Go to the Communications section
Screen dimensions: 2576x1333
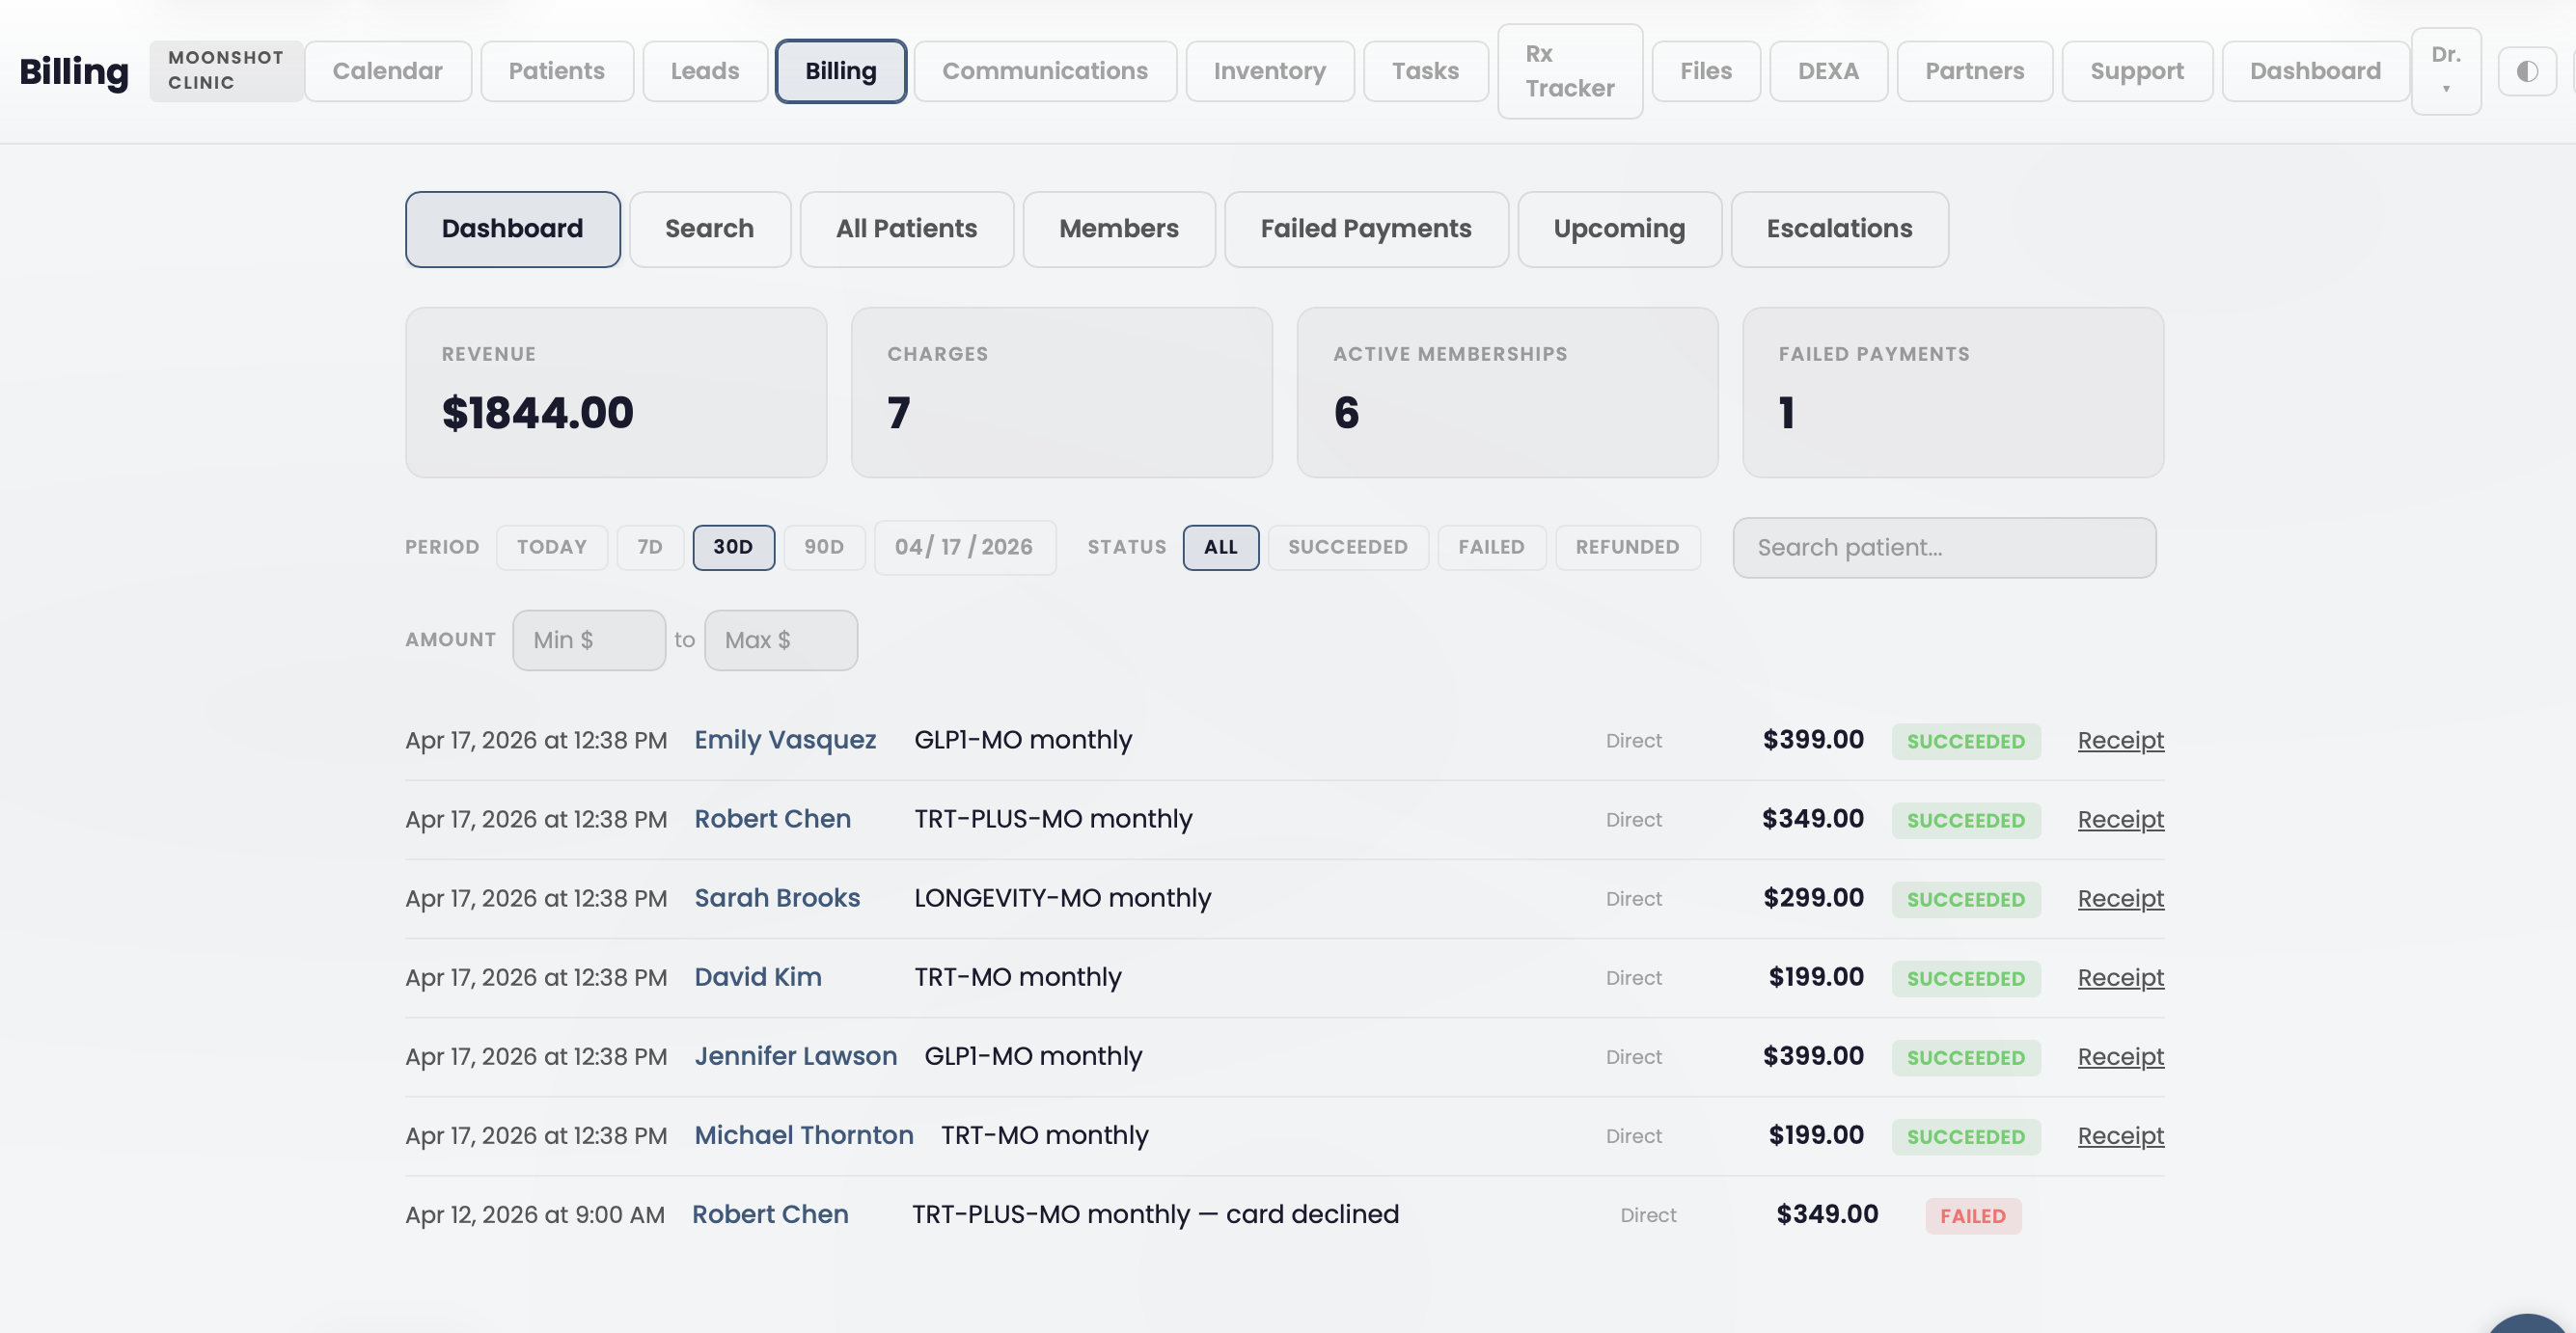click(x=1044, y=71)
